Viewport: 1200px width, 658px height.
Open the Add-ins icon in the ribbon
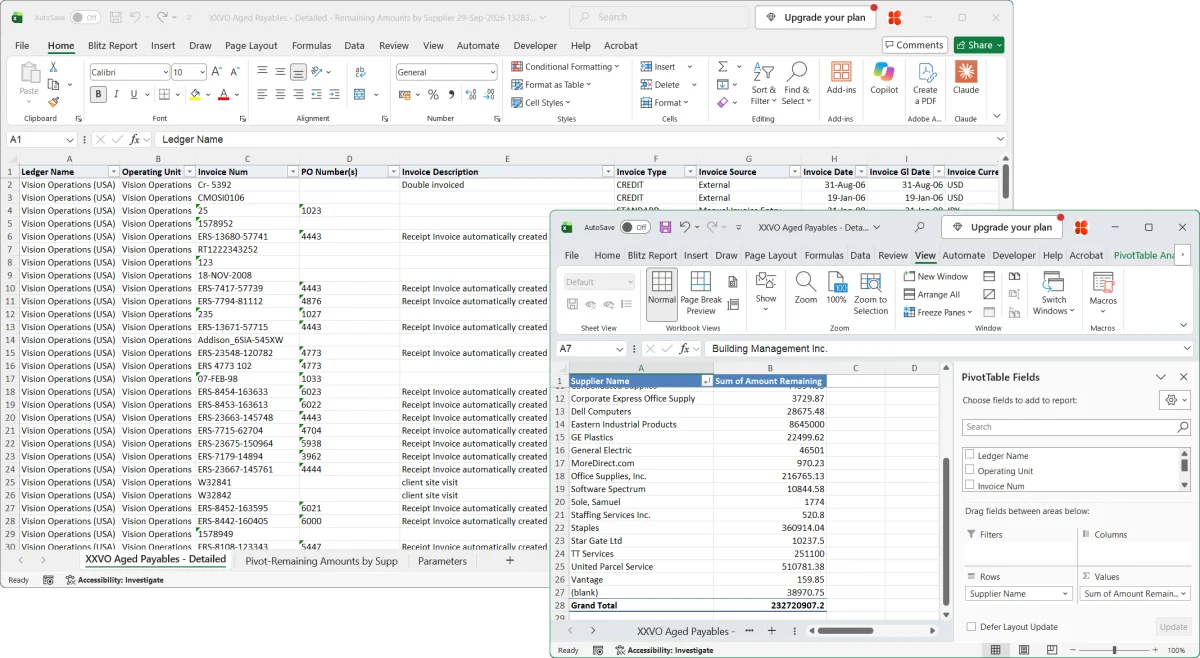click(x=841, y=78)
